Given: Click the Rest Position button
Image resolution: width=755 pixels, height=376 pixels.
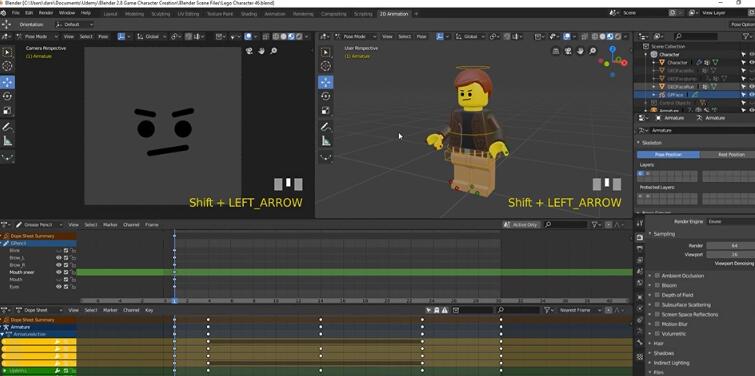Looking at the screenshot, I should pos(731,155).
